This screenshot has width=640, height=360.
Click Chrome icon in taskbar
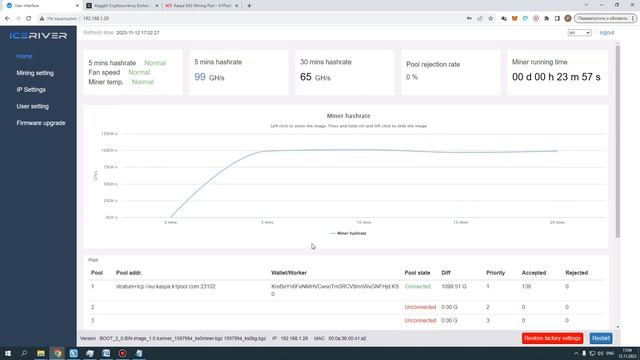pos(57,353)
